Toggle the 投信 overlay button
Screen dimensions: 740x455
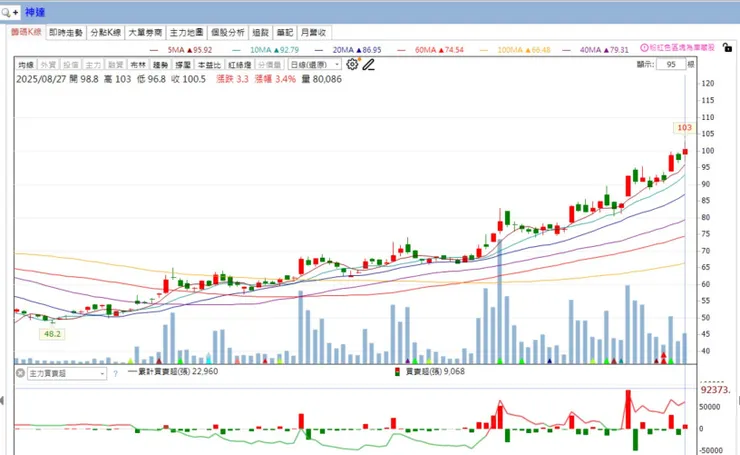point(71,65)
